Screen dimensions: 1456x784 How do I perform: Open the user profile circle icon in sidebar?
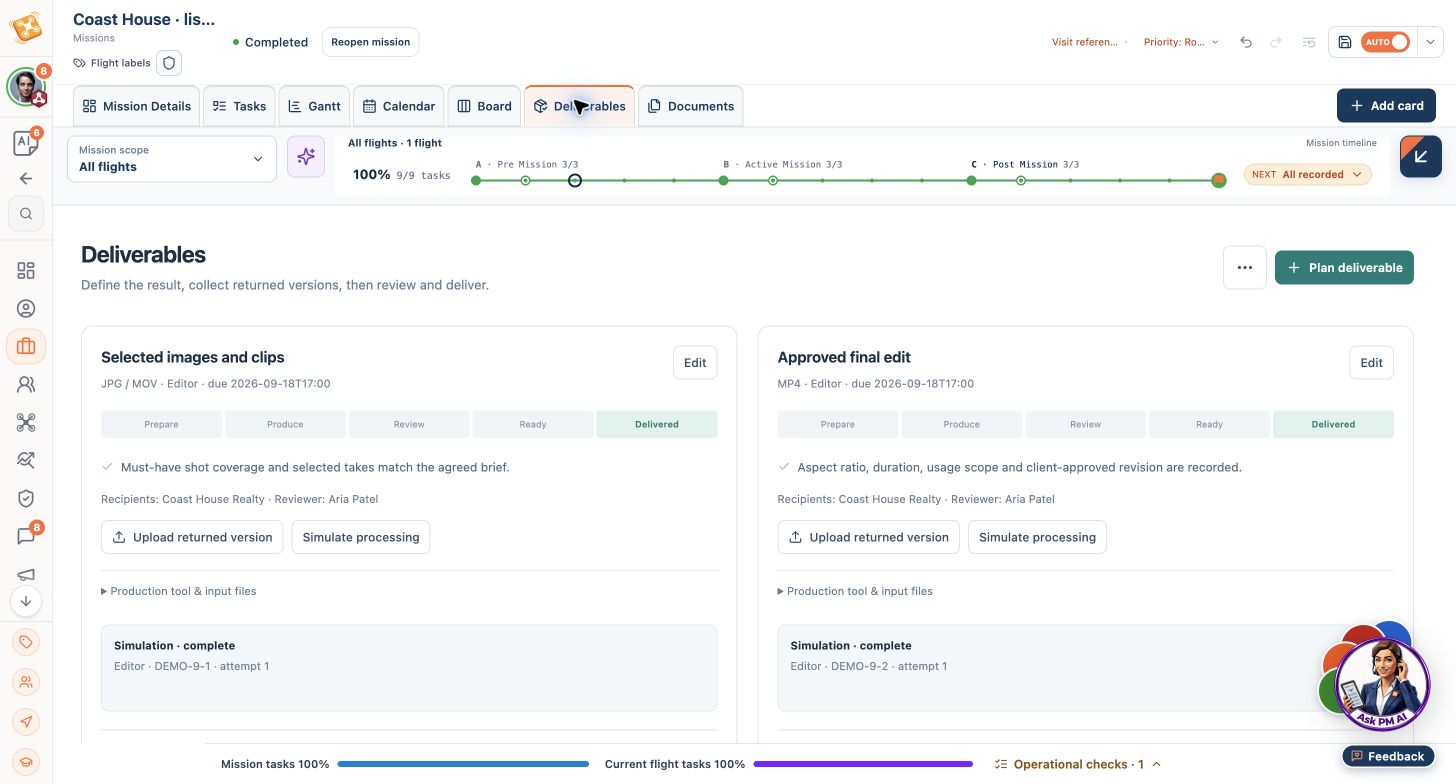[26, 309]
